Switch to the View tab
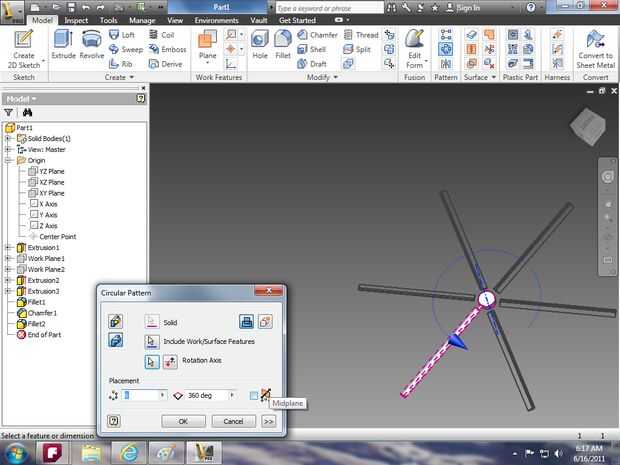 pos(175,20)
